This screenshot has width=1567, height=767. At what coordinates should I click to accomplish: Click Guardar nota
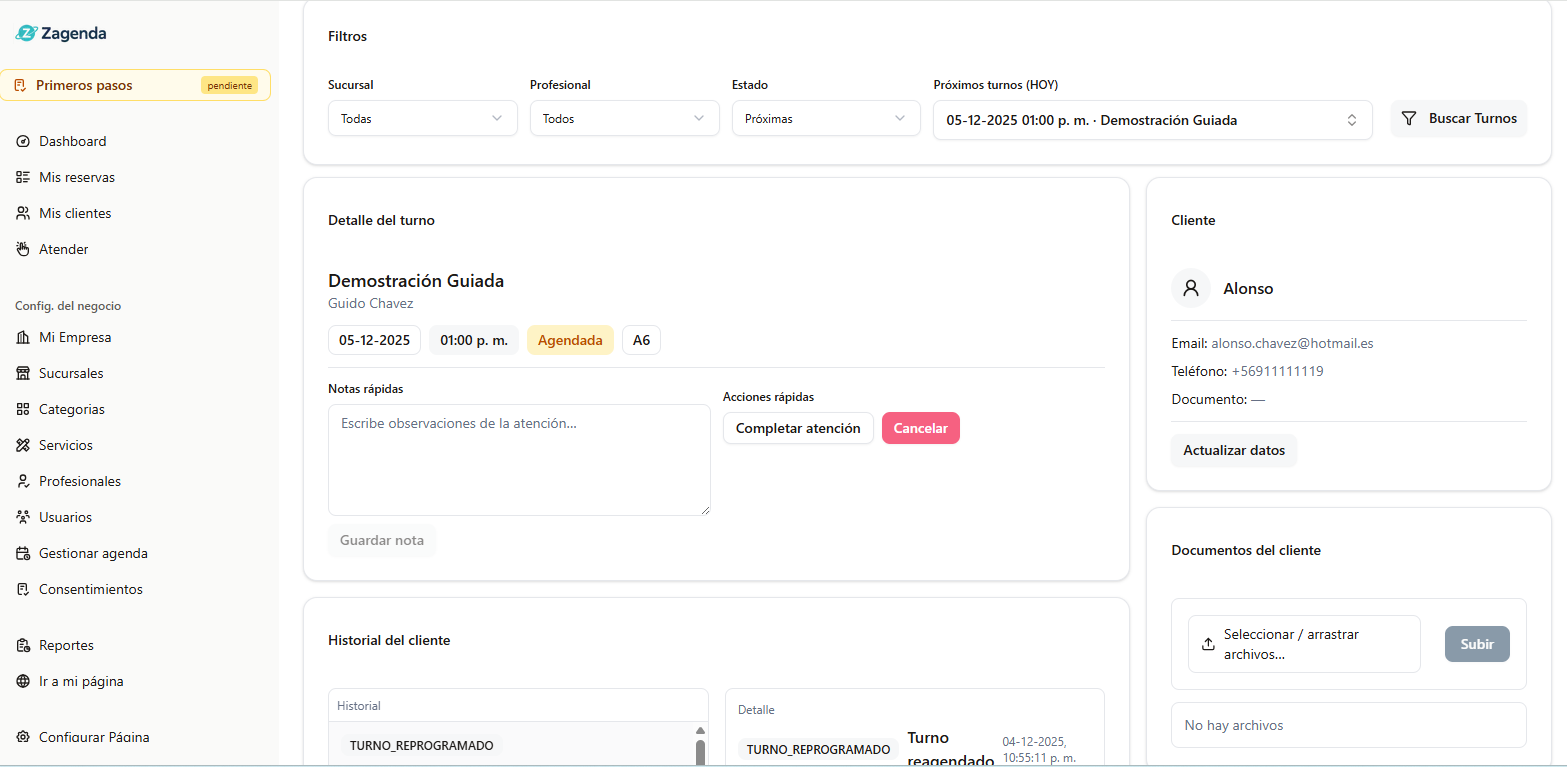tap(382, 540)
